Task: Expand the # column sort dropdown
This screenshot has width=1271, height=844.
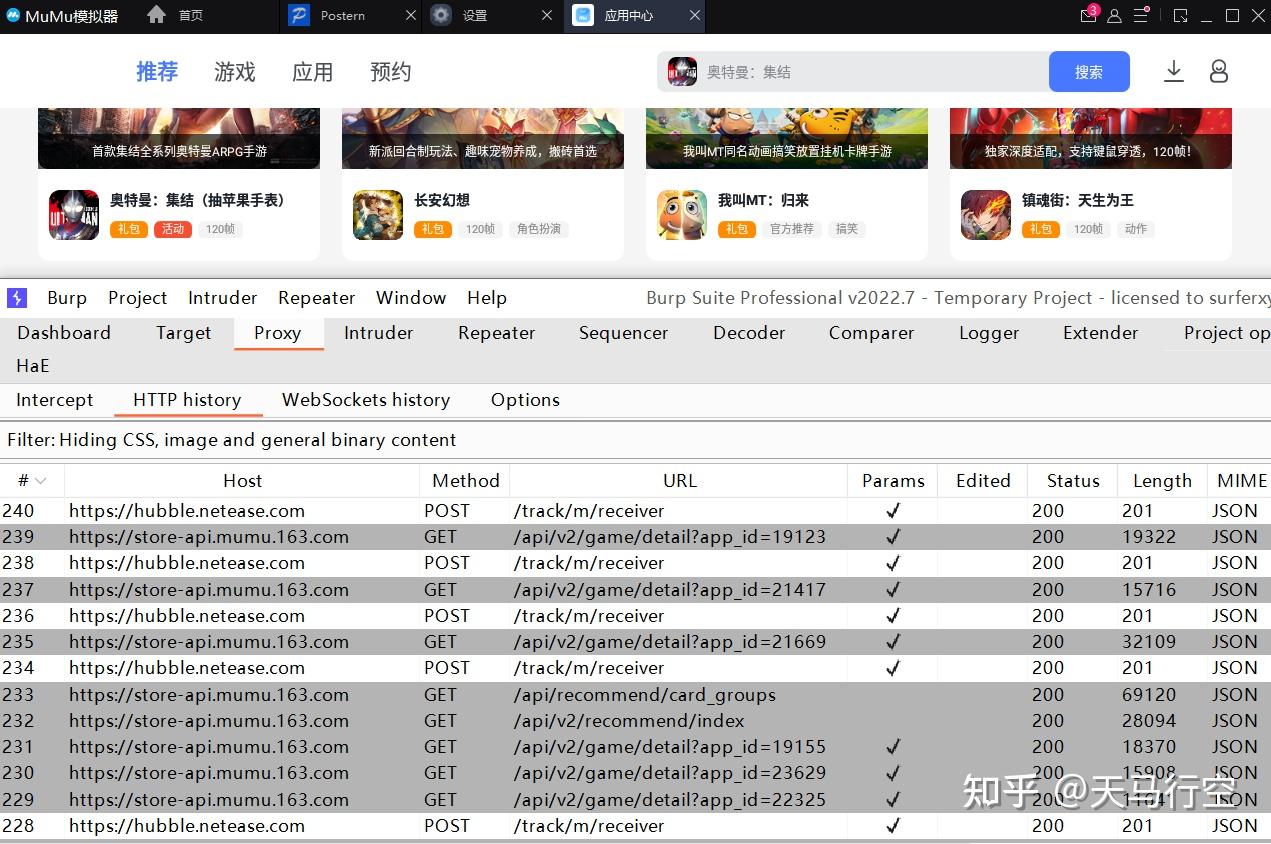Action: click(38, 480)
